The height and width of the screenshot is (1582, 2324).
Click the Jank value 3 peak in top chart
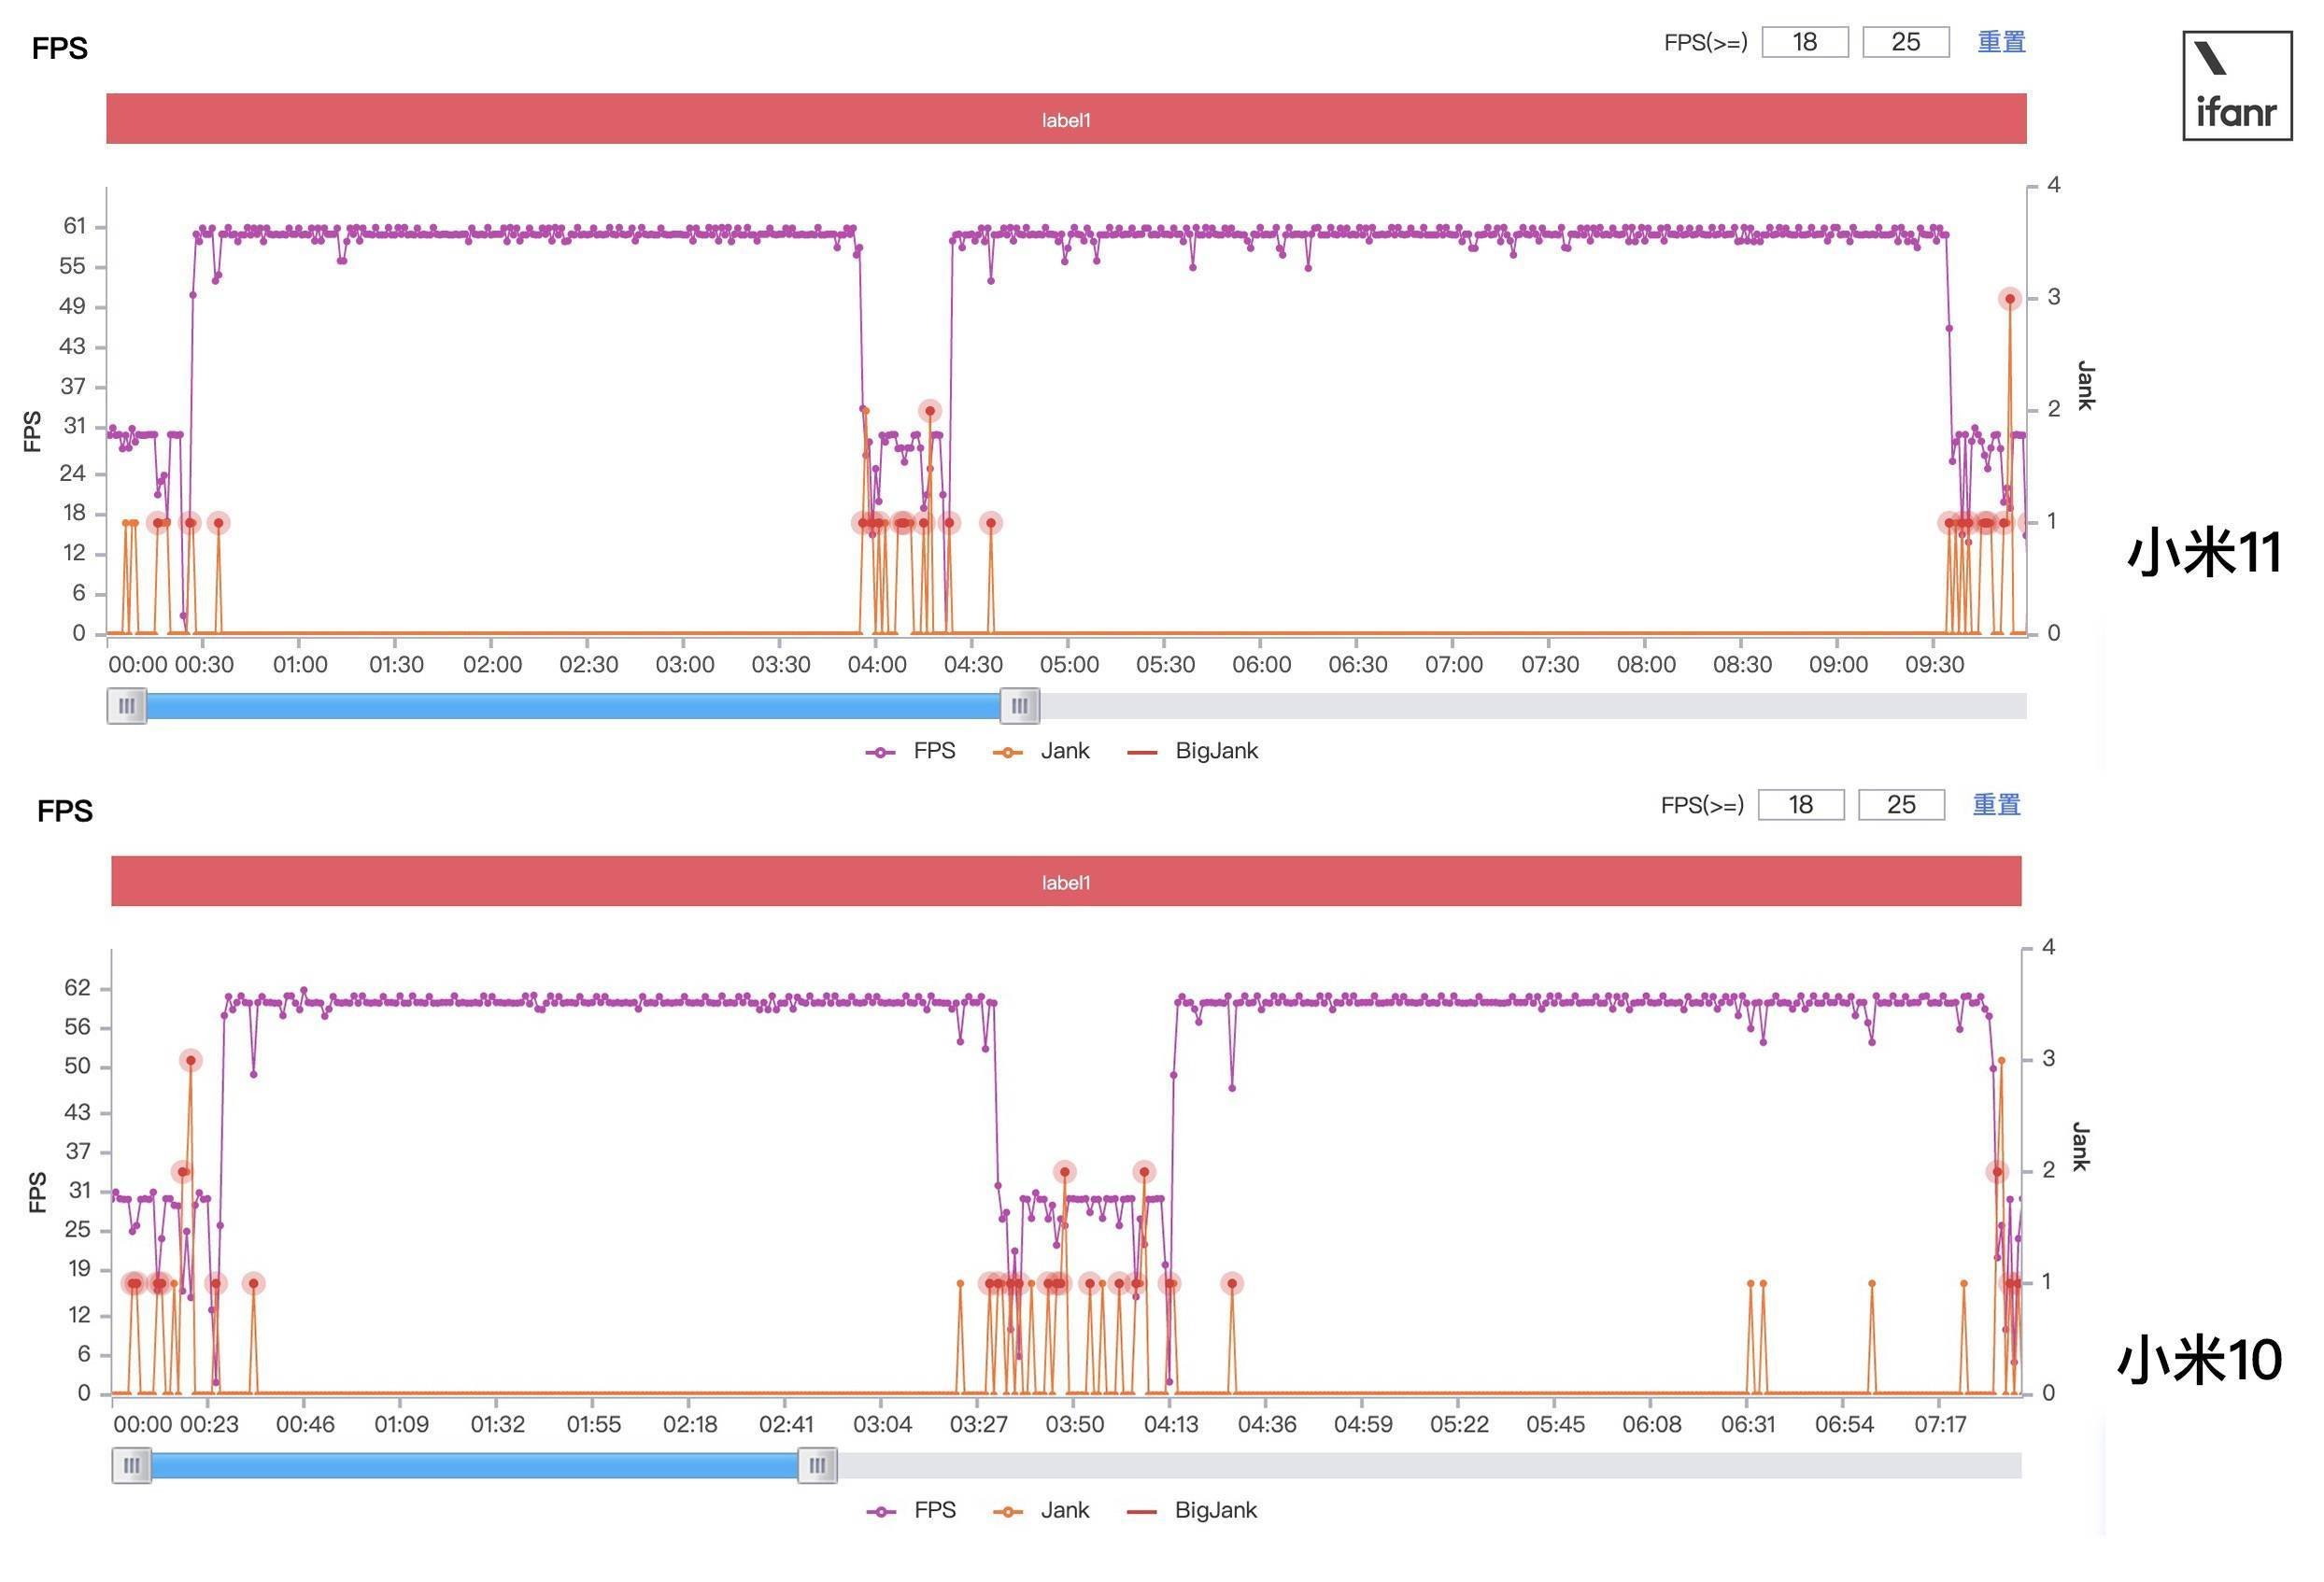2009,299
